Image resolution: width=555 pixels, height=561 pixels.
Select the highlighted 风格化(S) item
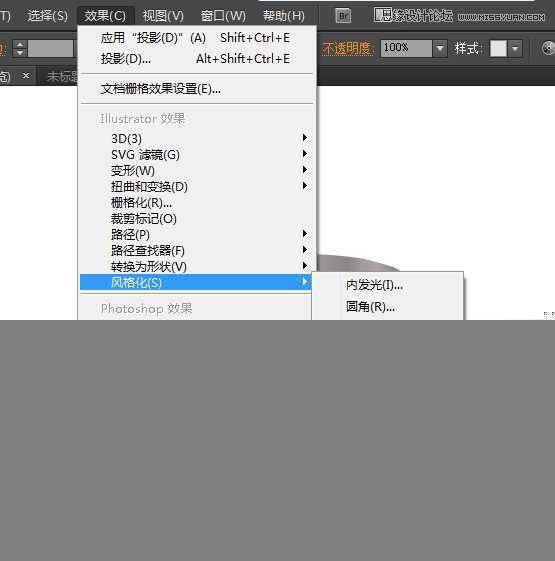196,282
